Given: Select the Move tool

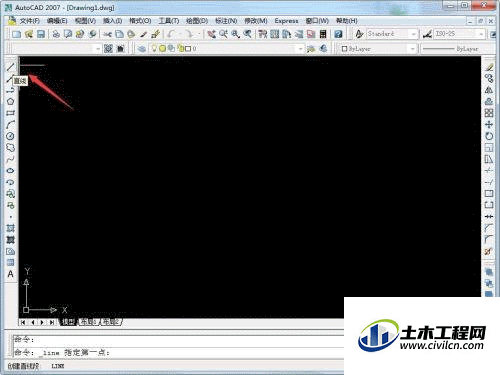Looking at the screenshot, I should [489, 125].
